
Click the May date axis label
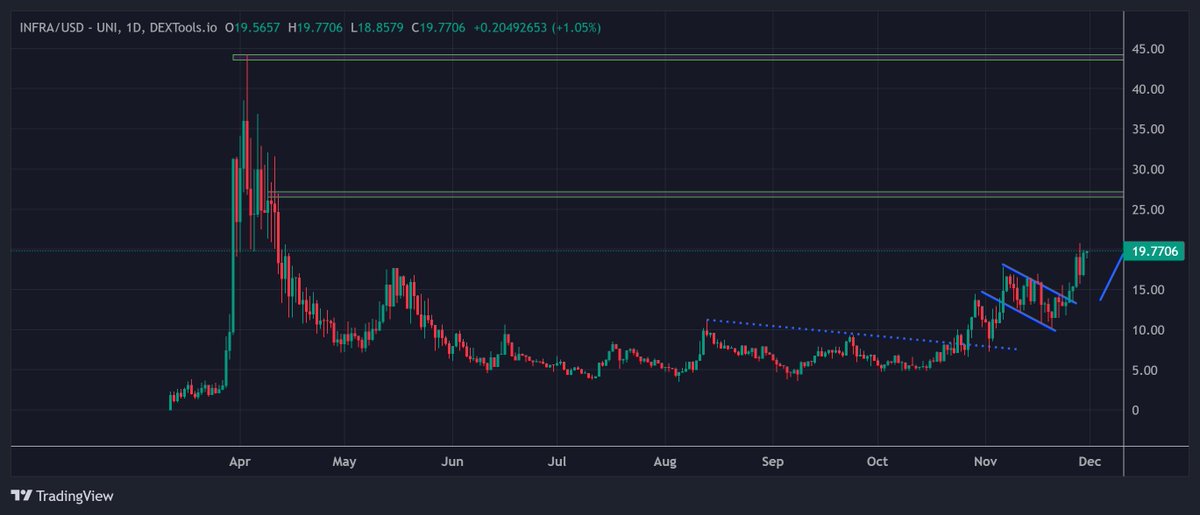(344, 462)
